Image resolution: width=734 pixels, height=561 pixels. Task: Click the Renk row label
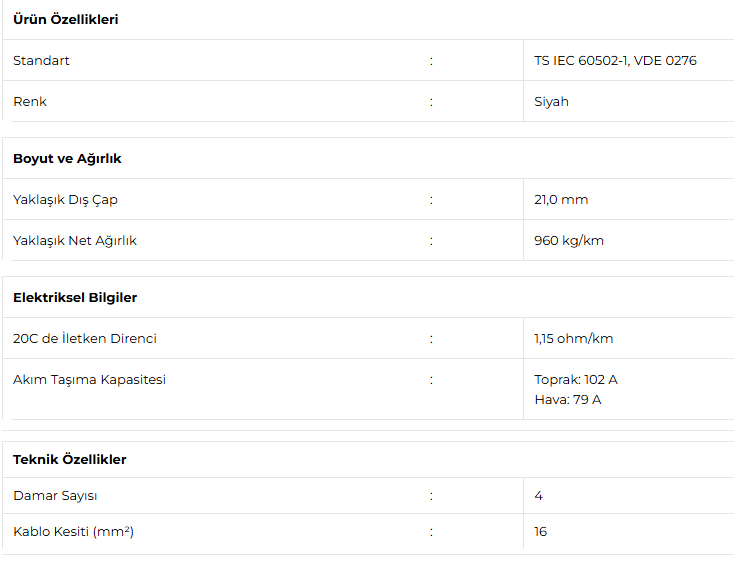pyautogui.click(x=30, y=102)
